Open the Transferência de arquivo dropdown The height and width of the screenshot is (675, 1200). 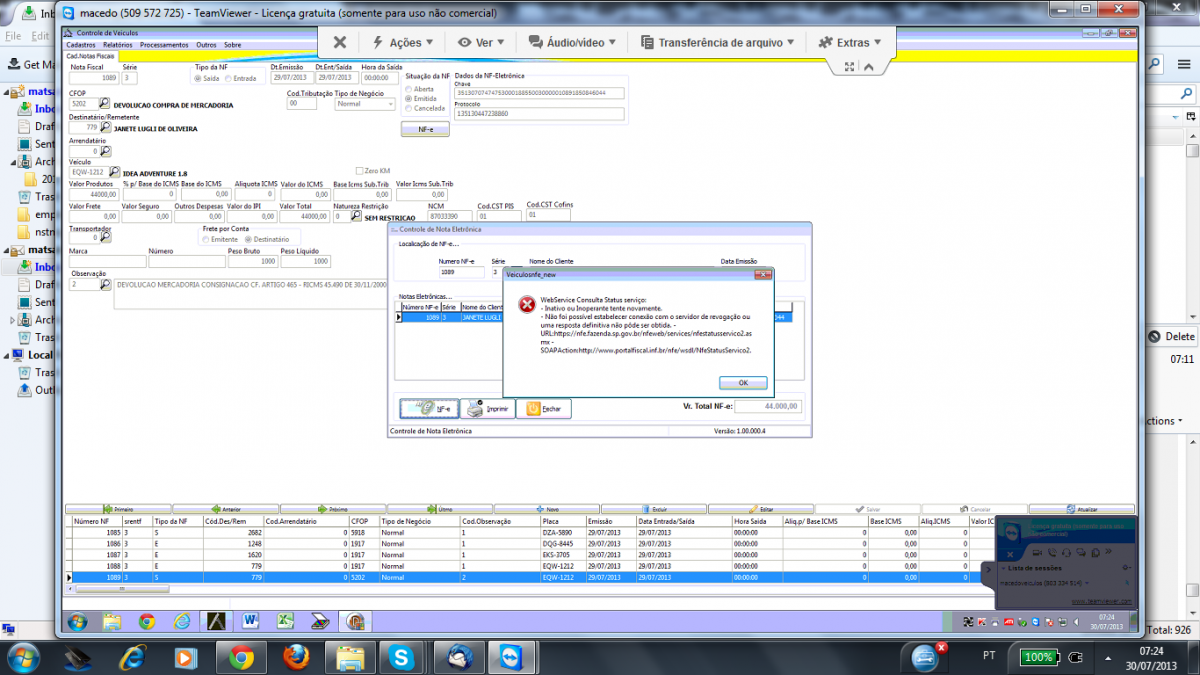717,42
